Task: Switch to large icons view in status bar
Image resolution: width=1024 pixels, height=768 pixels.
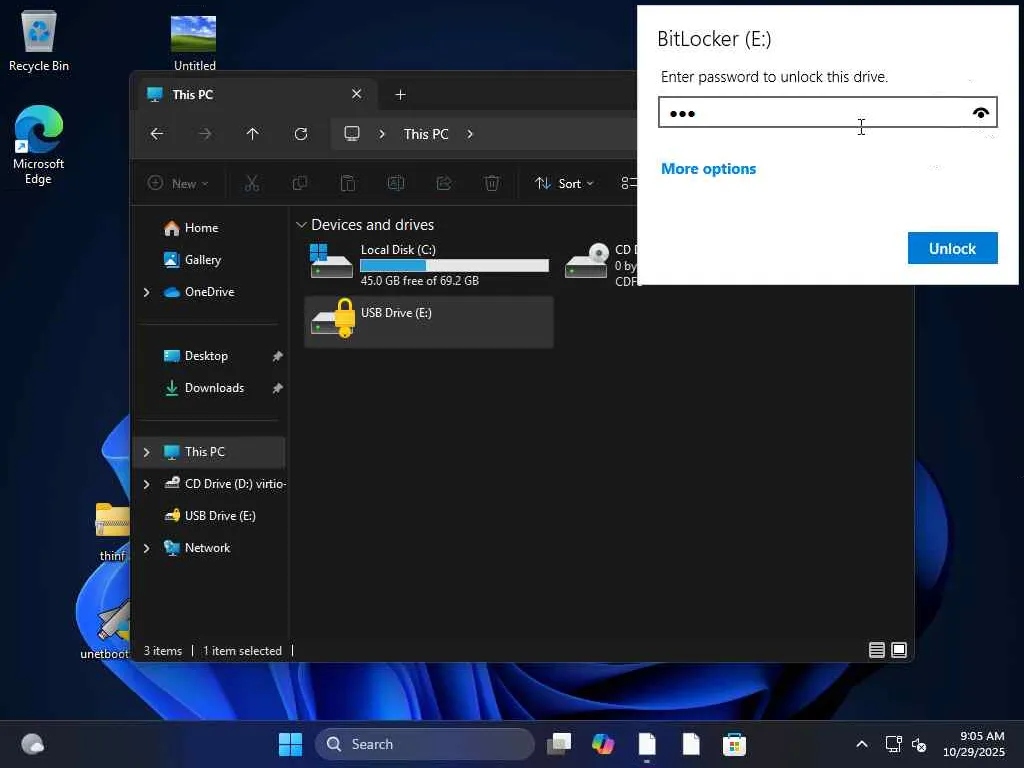Action: pyautogui.click(x=899, y=650)
